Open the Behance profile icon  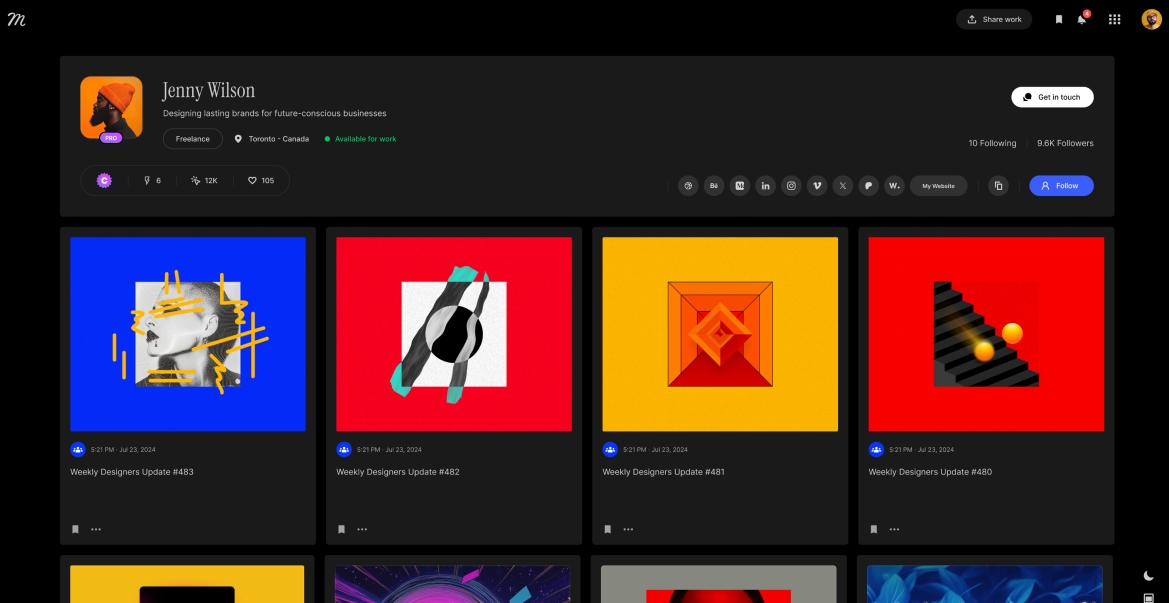pyautogui.click(x=714, y=186)
